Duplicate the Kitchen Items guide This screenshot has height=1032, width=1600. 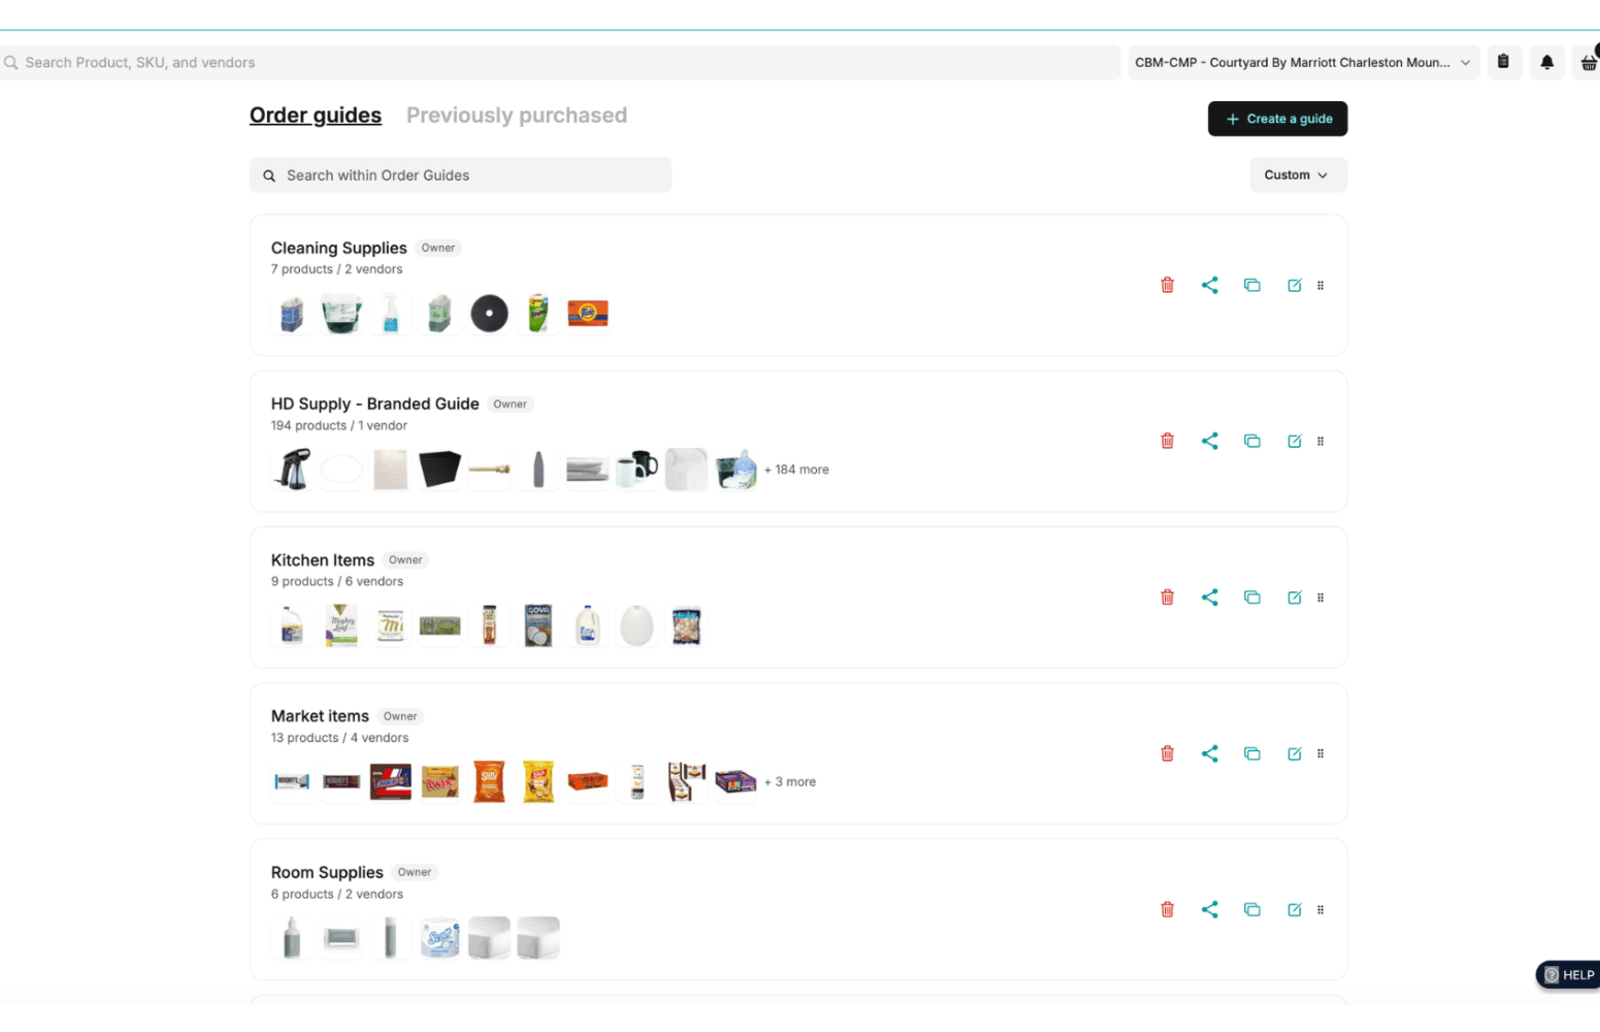click(1252, 597)
